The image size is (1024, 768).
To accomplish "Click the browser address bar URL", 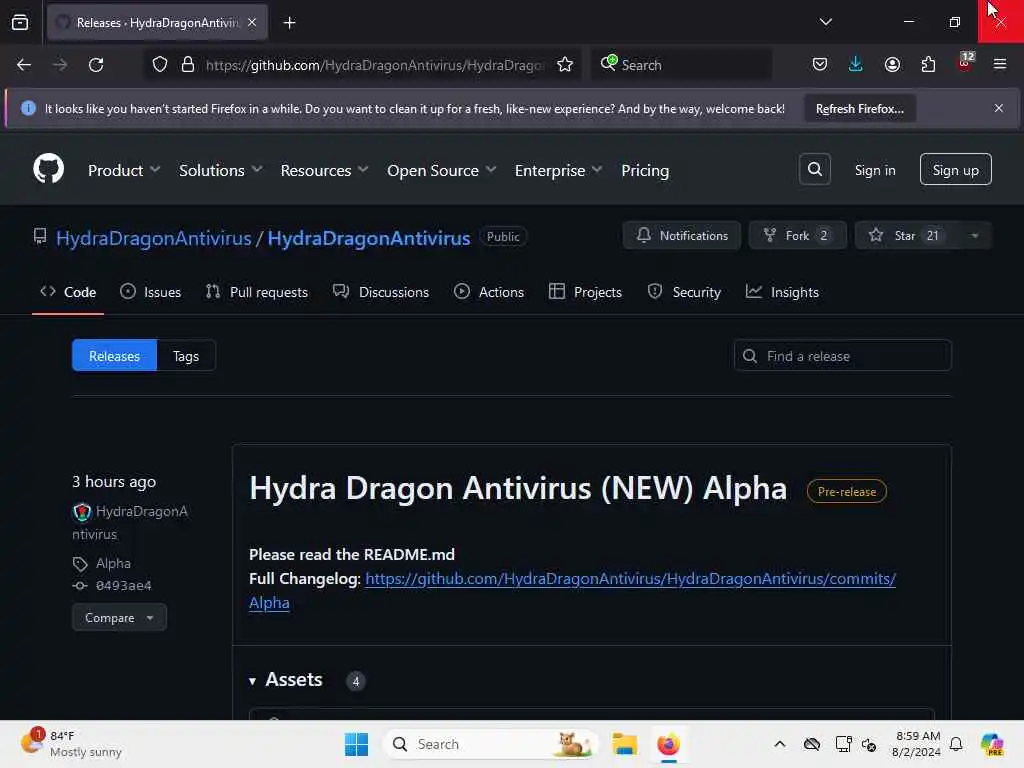I will point(374,65).
